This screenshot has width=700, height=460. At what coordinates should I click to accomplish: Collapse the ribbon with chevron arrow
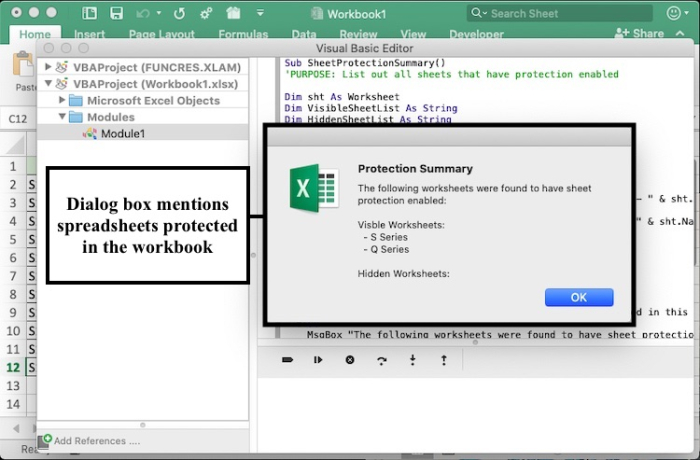tap(680, 33)
